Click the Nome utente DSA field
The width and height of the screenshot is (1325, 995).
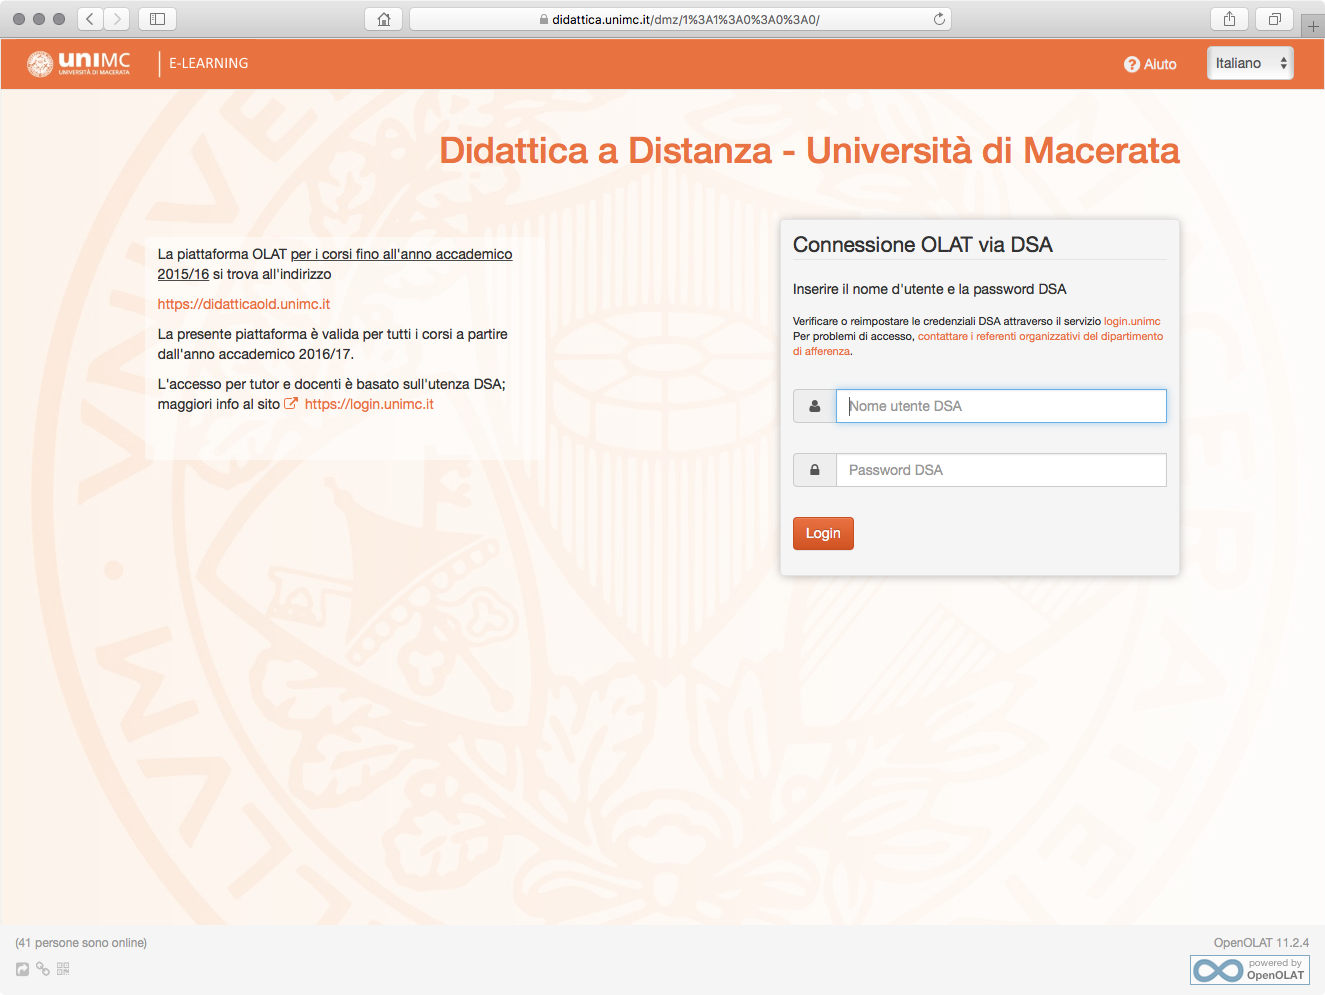coord(1001,406)
